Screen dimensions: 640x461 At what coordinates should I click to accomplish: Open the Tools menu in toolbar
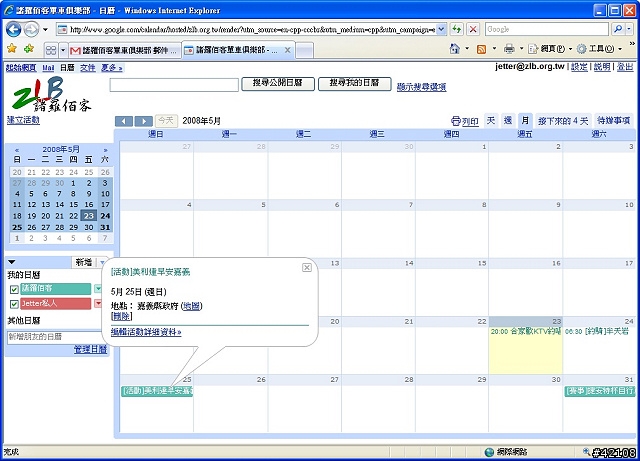[x=599, y=49]
